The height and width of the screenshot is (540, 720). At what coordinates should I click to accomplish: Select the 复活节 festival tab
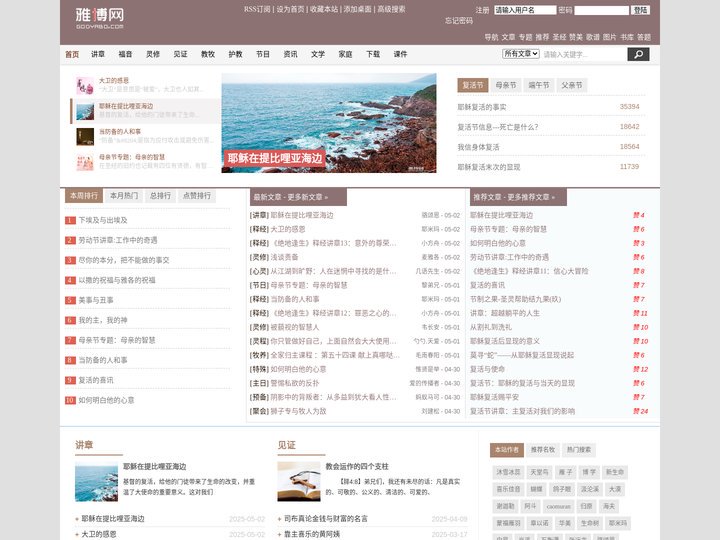click(x=472, y=85)
